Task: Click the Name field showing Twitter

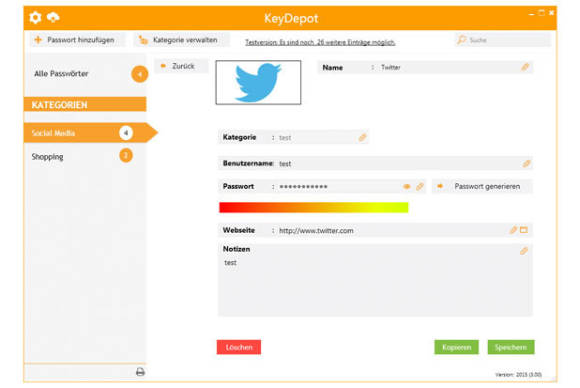Action: pyautogui.click(x=425, y=67)
